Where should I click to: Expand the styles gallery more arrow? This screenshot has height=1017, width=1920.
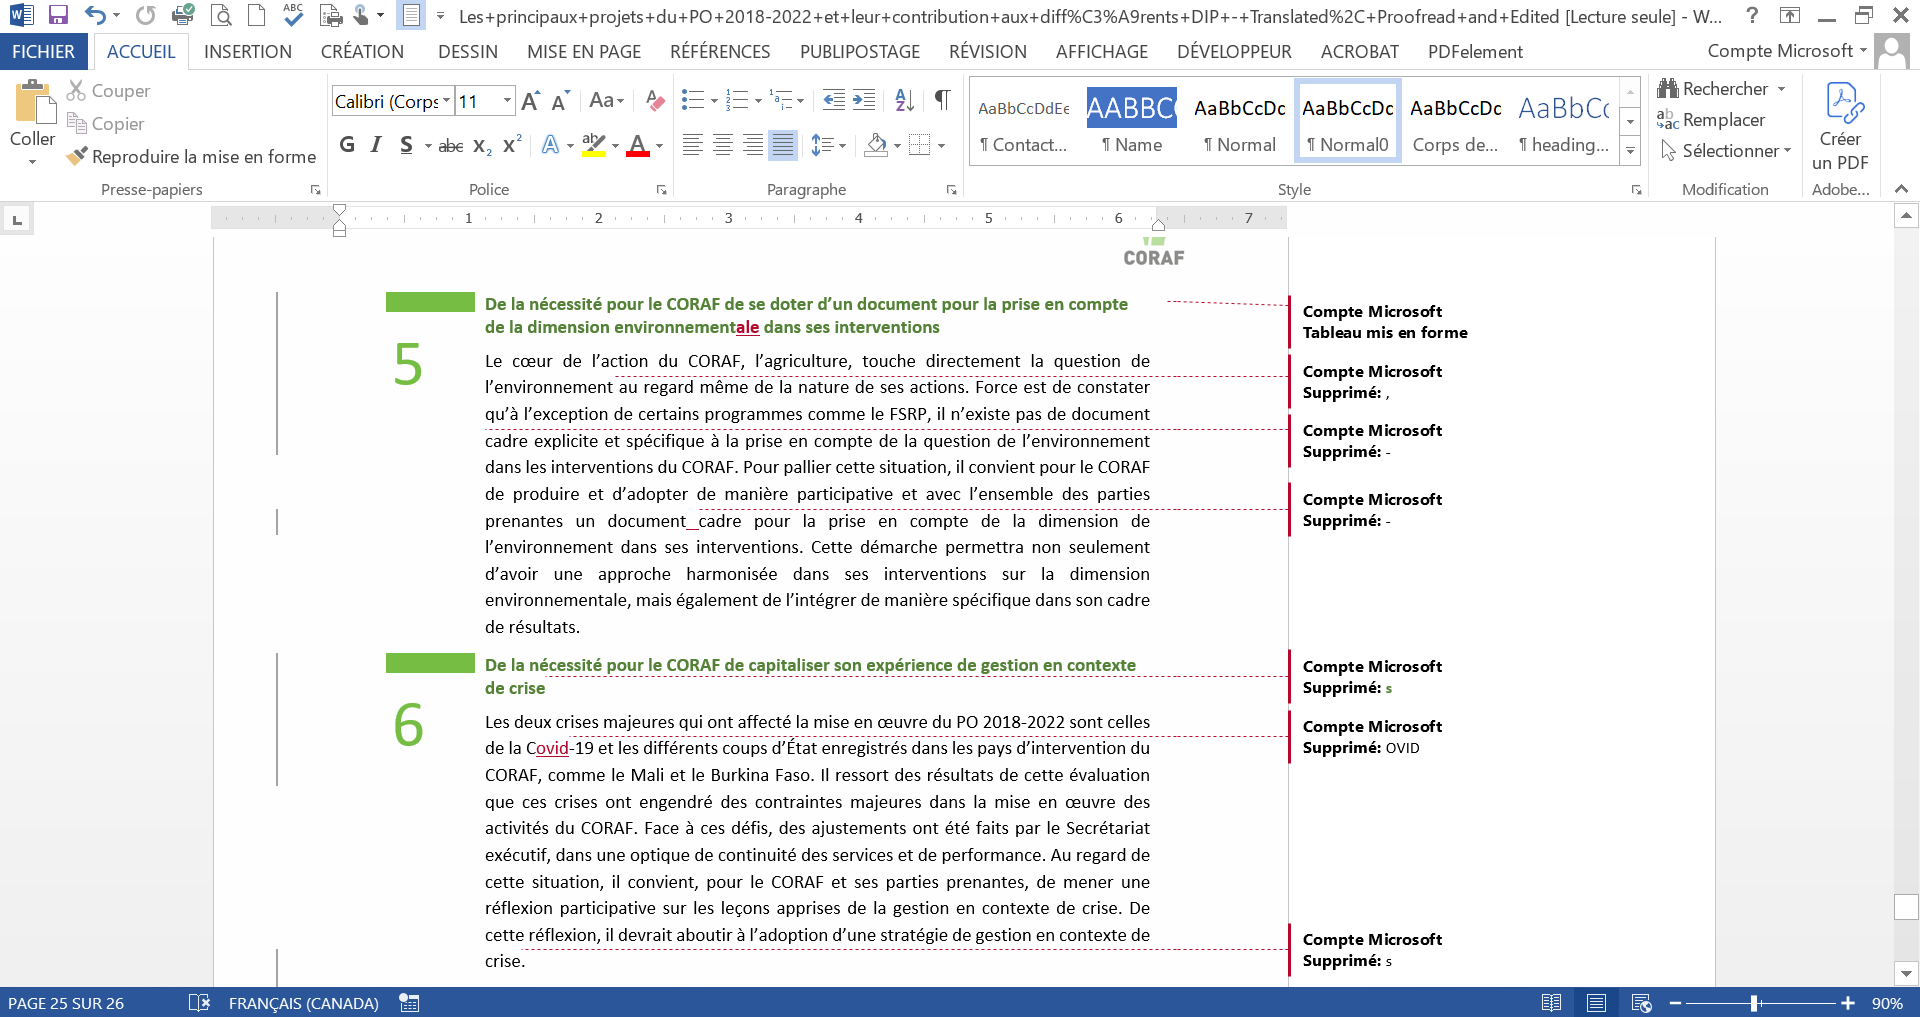coord(1630,152)
